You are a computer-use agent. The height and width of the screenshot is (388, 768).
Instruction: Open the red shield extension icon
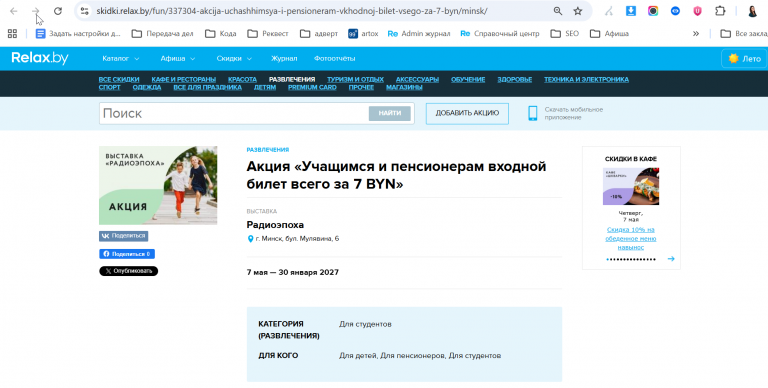697,11
